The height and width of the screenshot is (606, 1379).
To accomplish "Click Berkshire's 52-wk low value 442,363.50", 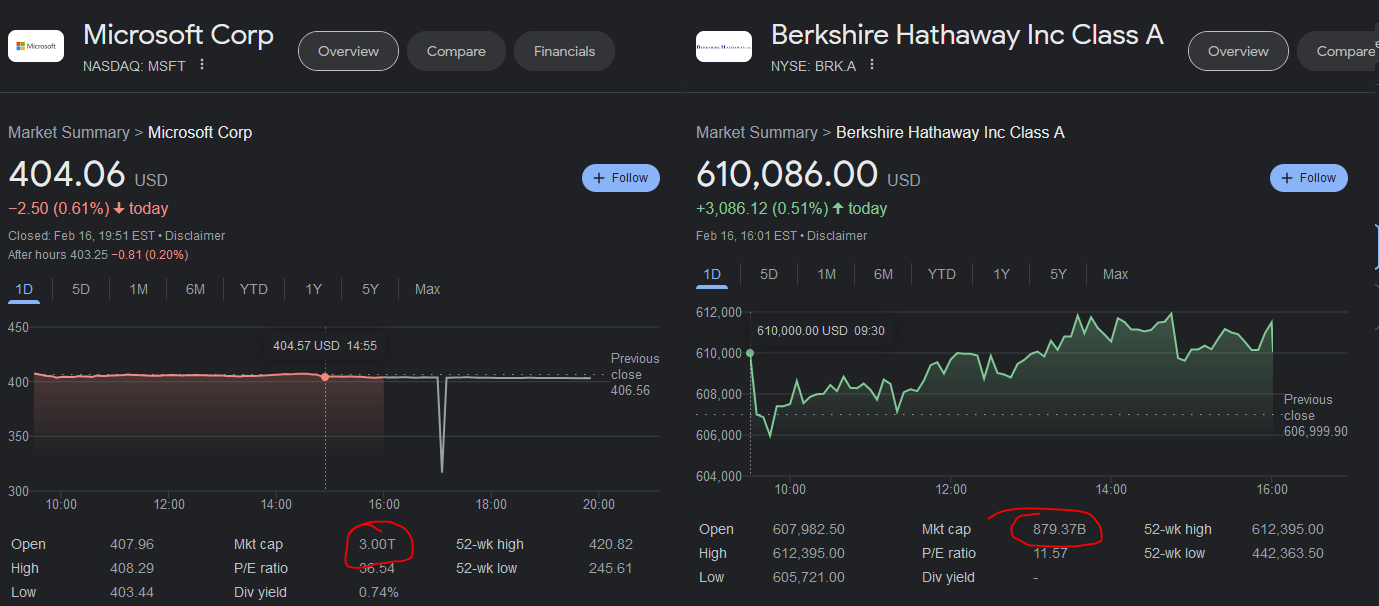I will [1288, 554].
